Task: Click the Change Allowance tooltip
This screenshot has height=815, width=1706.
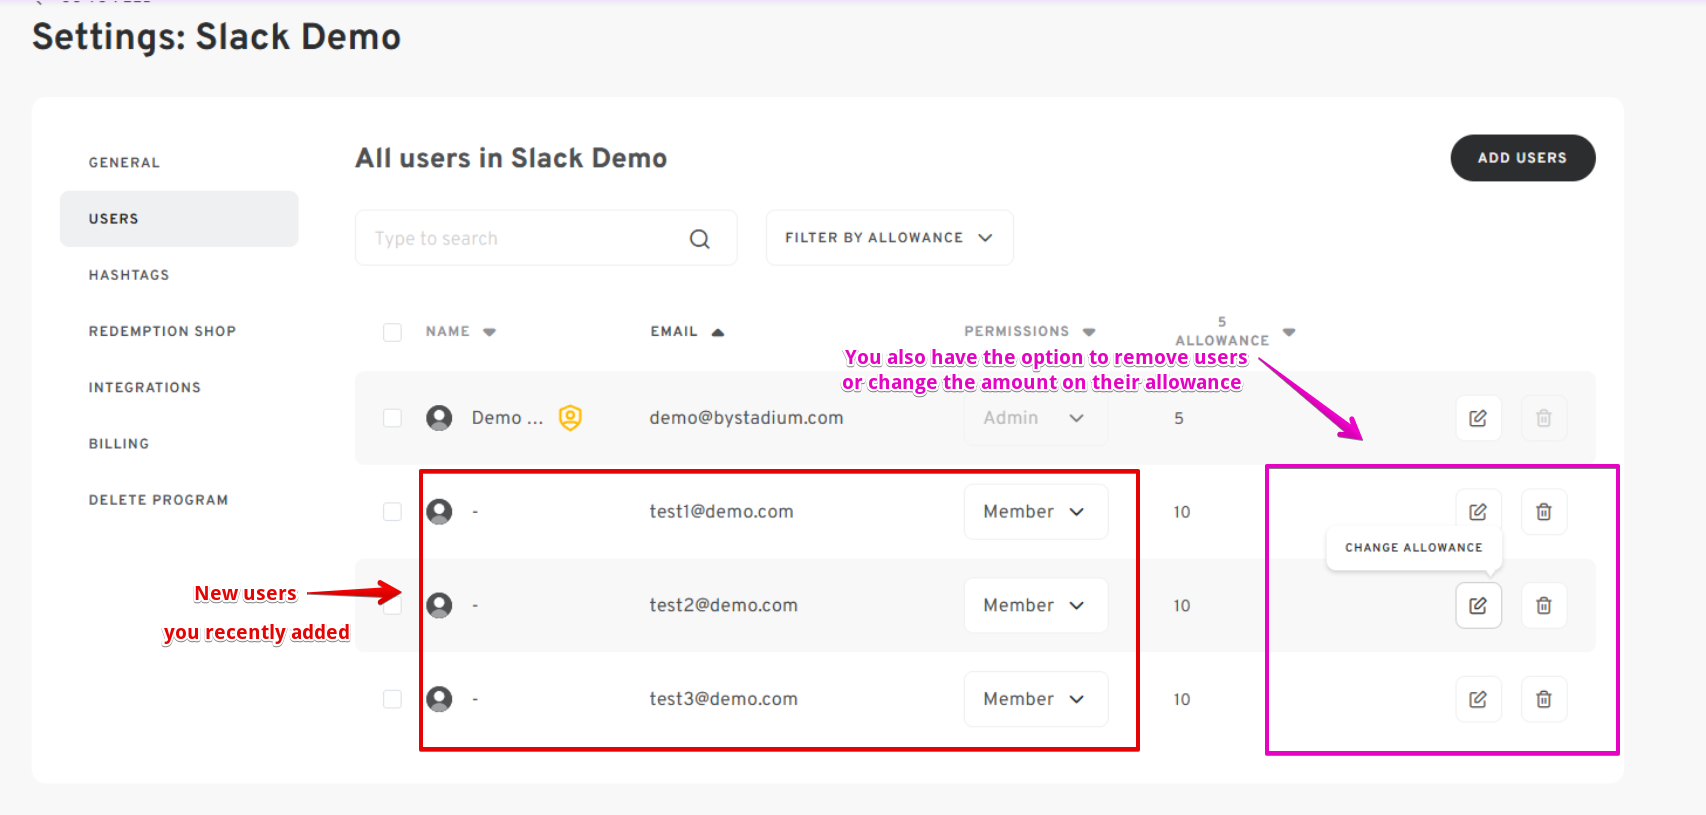Action: (1413, 548)
